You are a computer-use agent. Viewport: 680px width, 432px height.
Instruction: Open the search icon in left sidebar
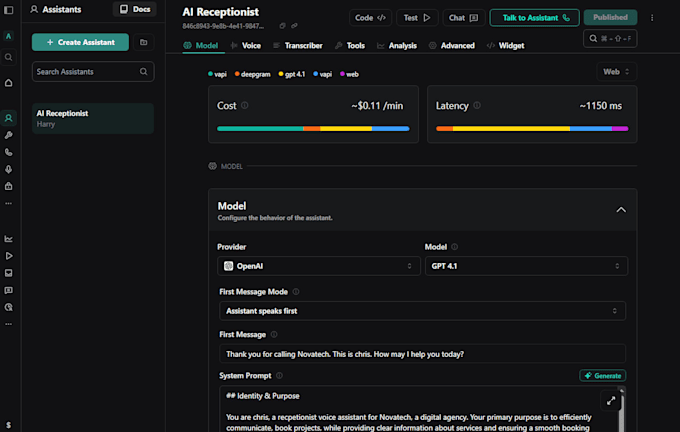(8, 57)
